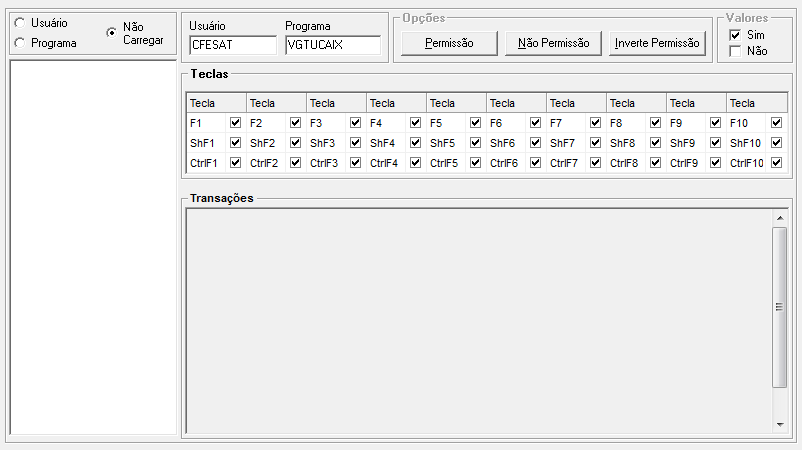The image size is (802, 450).
Task: Select the Programa radio button
Action: pos(20,43)
